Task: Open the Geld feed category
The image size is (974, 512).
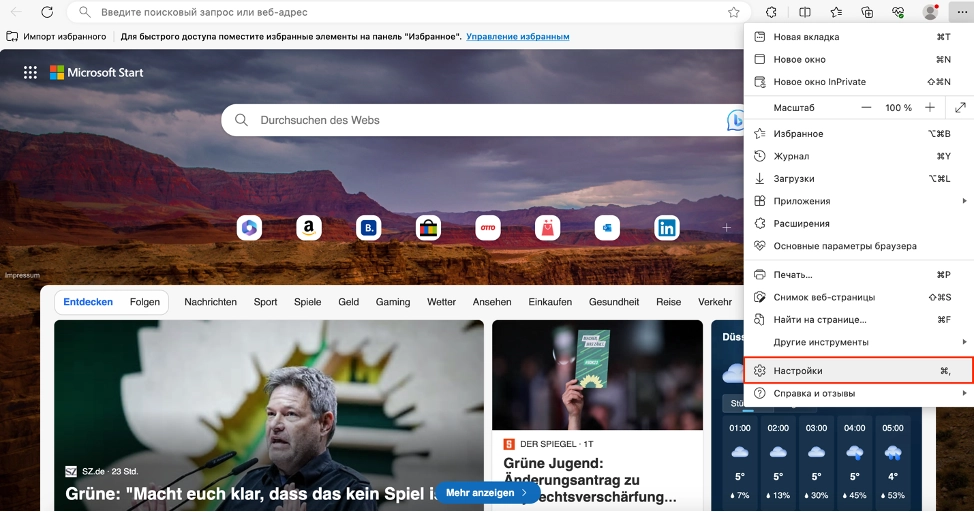Action: tap(348, 302)
